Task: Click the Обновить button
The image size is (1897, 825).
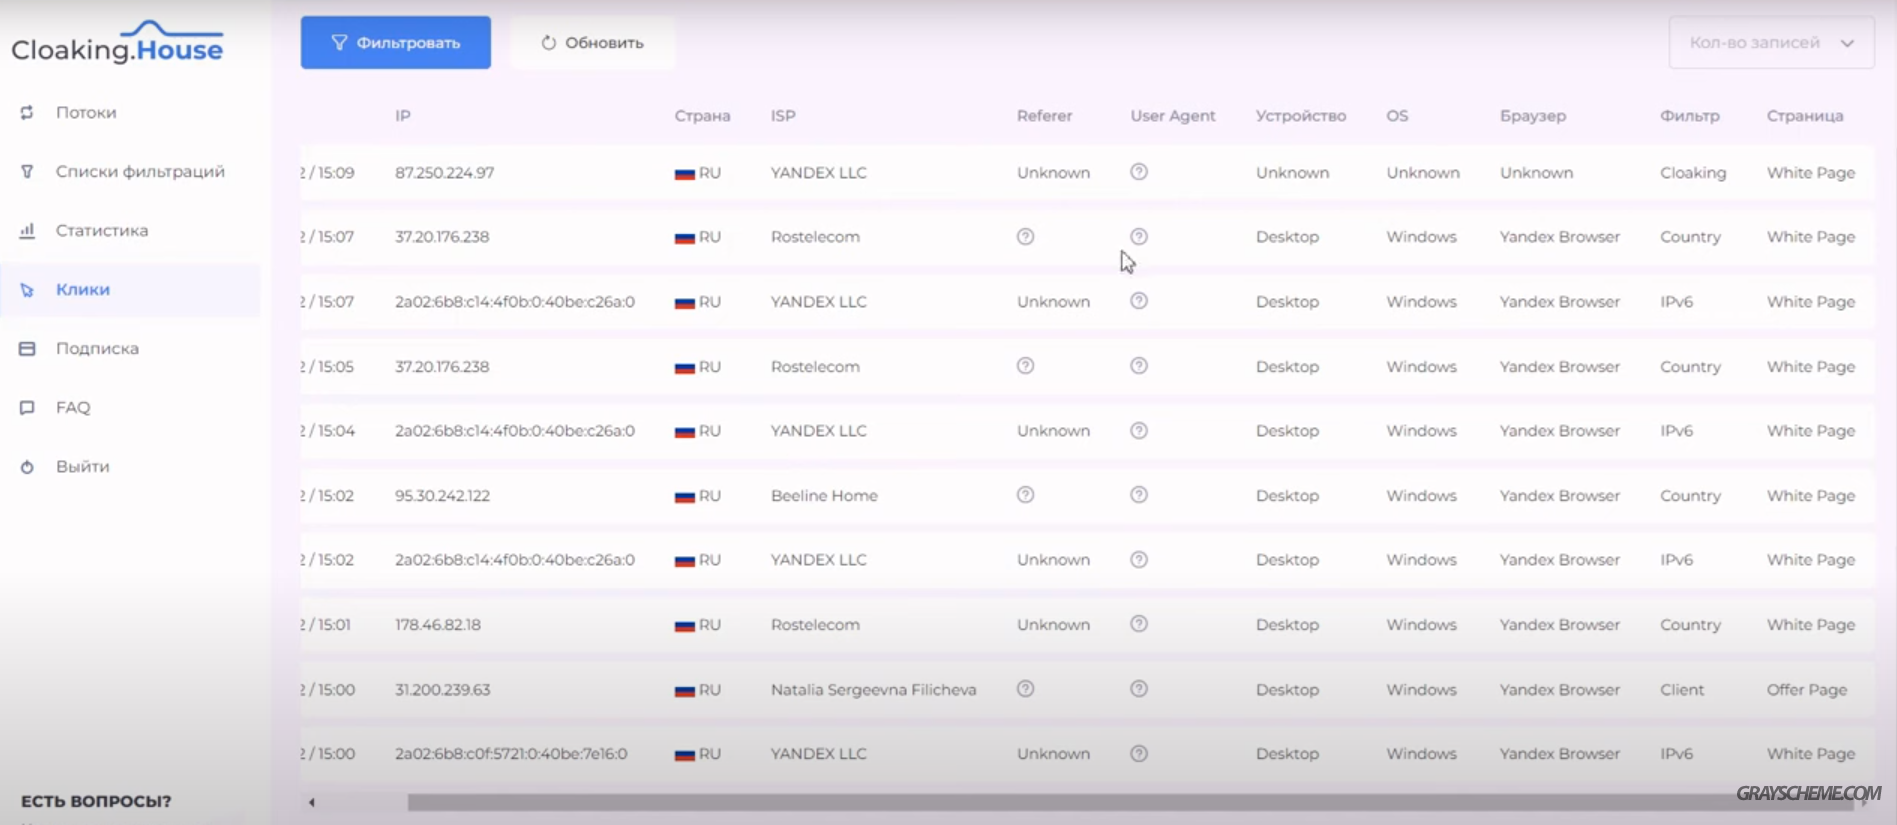Action: click(x=592, y=42)
